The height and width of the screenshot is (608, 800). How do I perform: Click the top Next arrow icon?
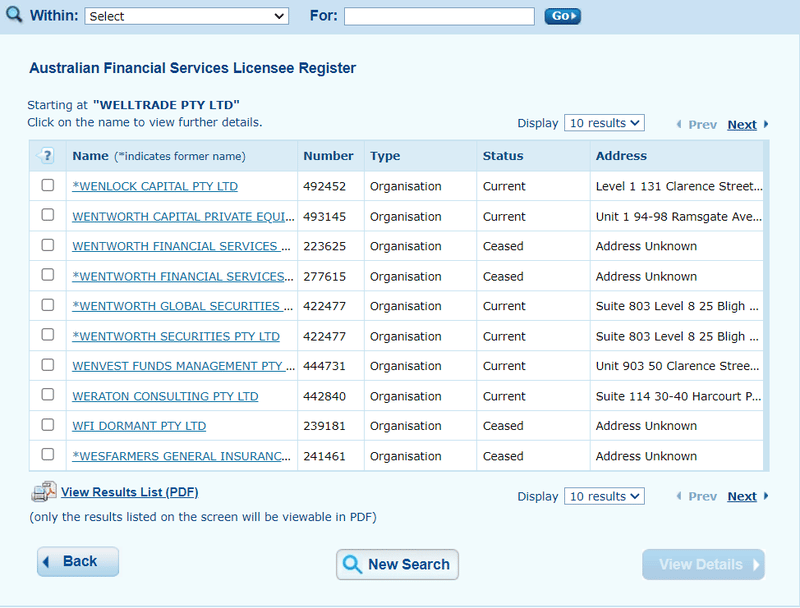766,124
